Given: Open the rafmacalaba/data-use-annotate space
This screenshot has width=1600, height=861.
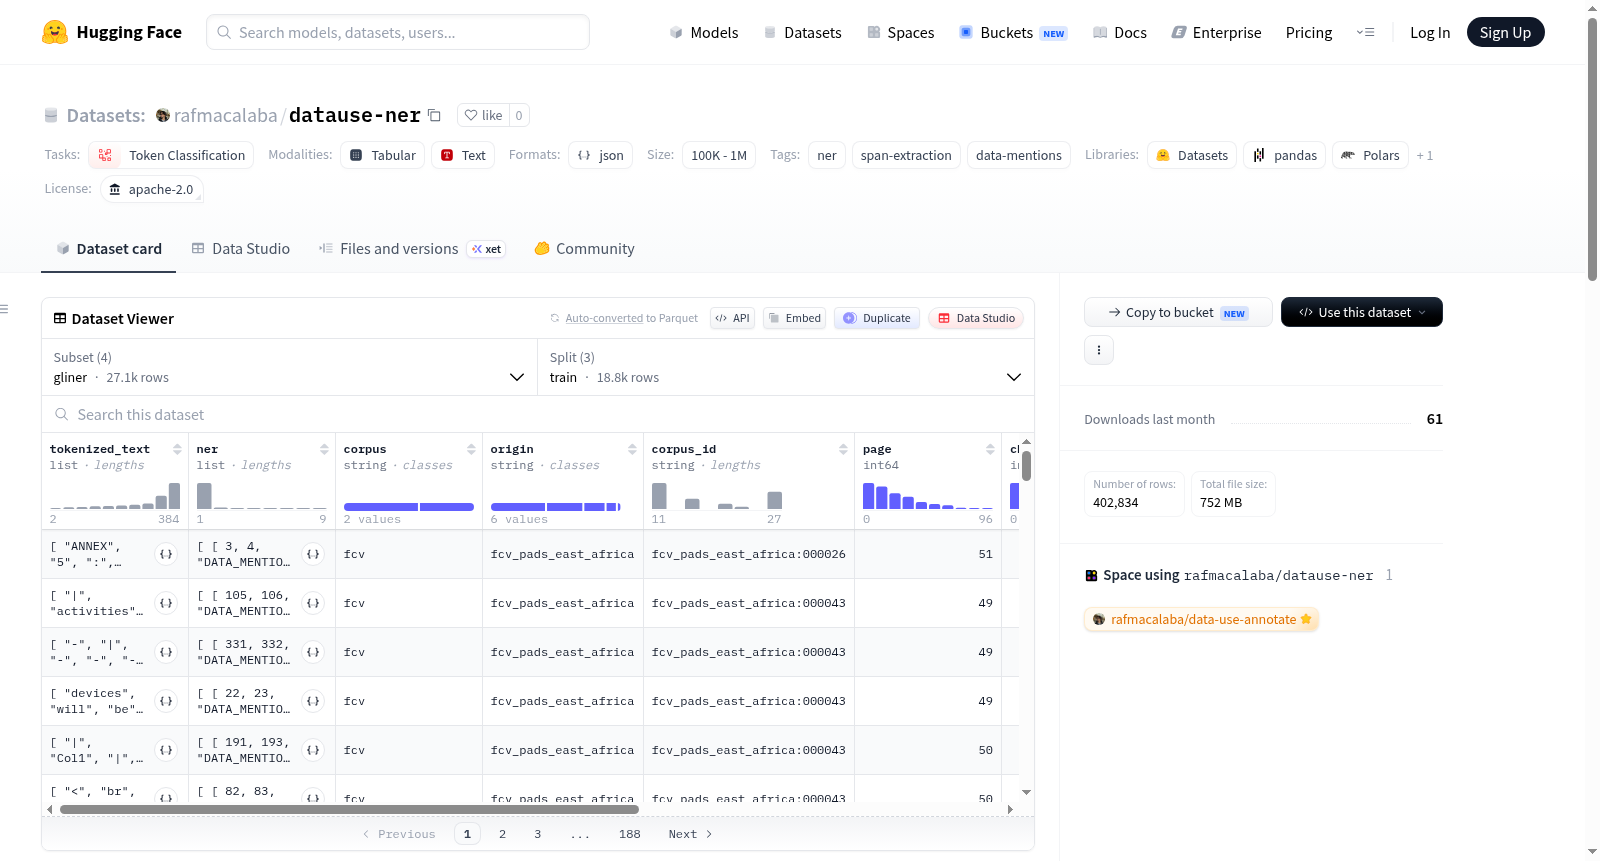Looking at the screenshot, I should point(1202,619).
